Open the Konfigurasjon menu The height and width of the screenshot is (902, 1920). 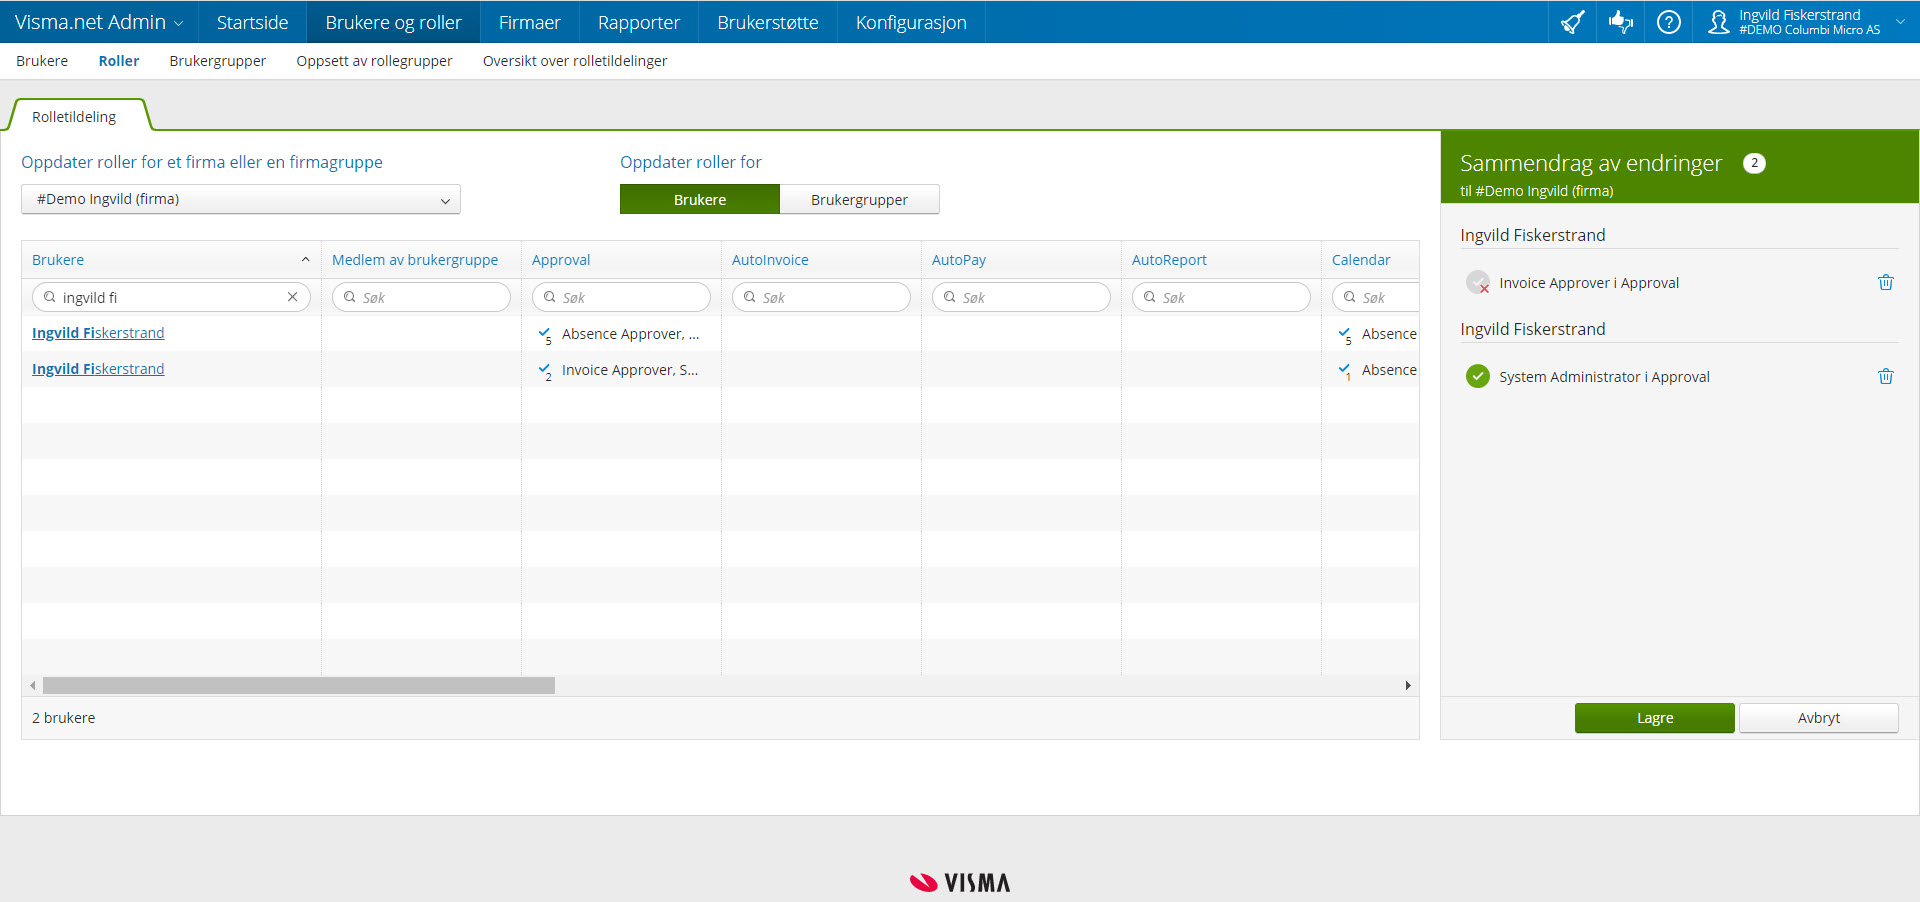[911, 22]
